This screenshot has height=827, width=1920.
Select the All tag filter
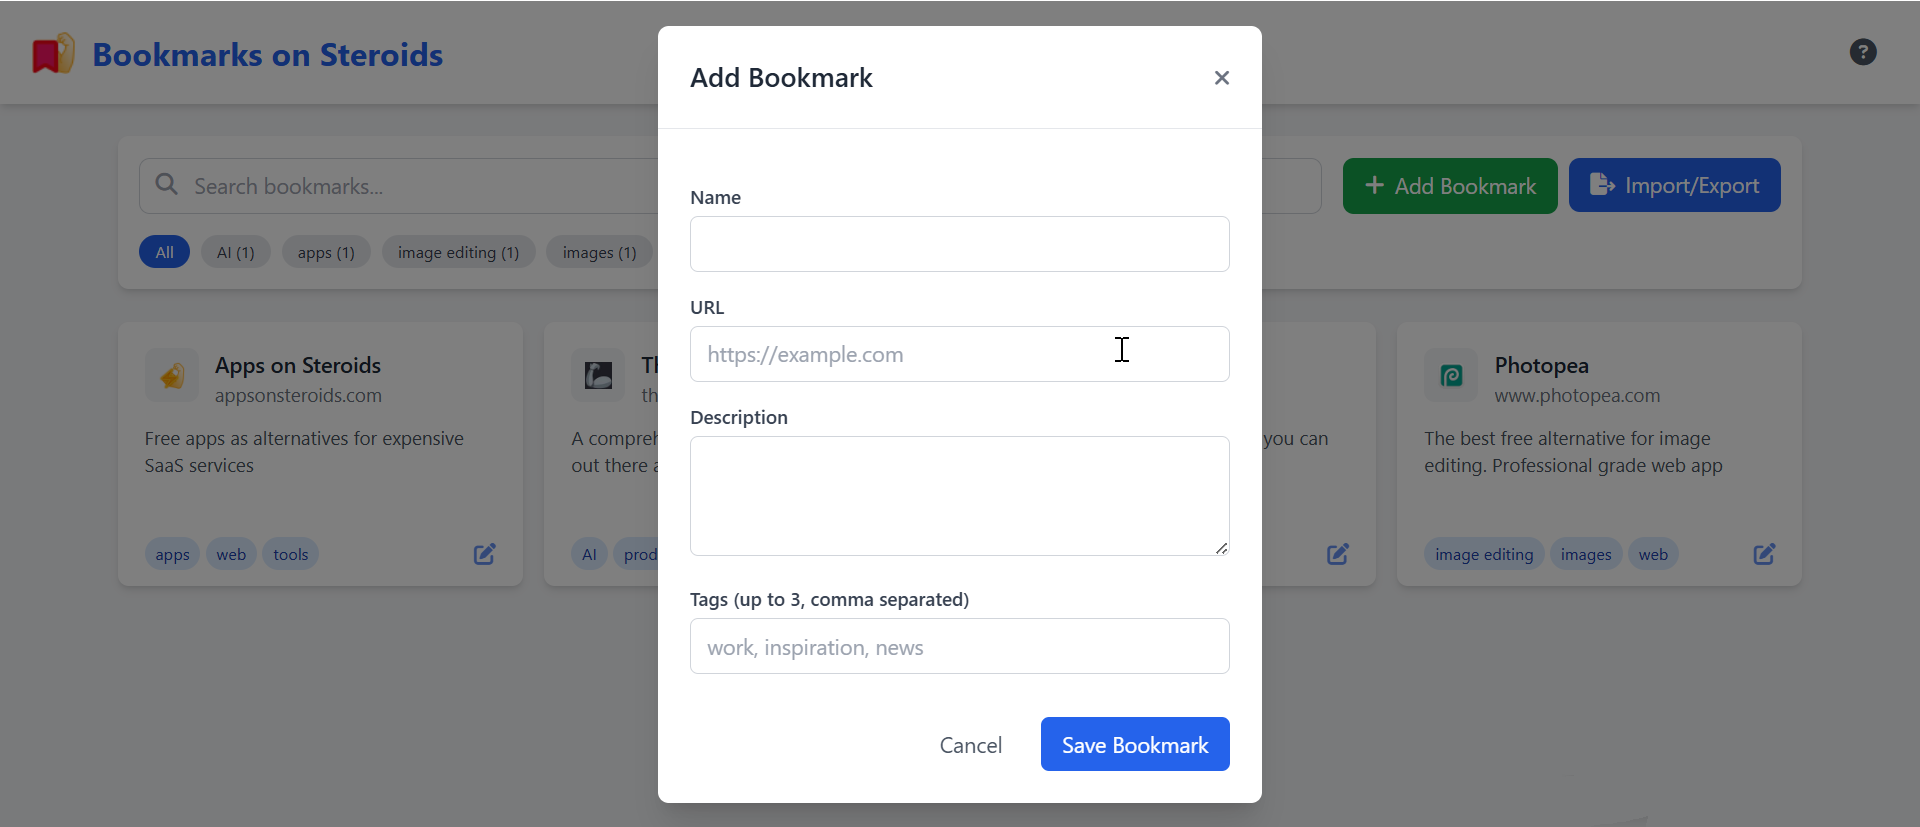(164, 252)
